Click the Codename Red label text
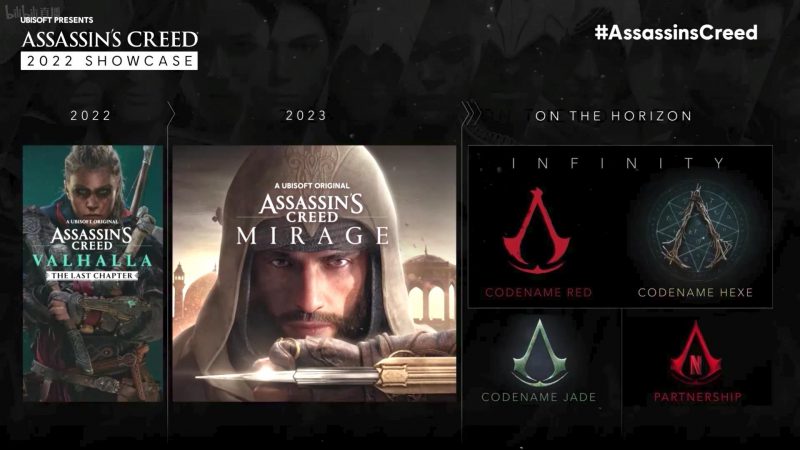 [538, 292]
